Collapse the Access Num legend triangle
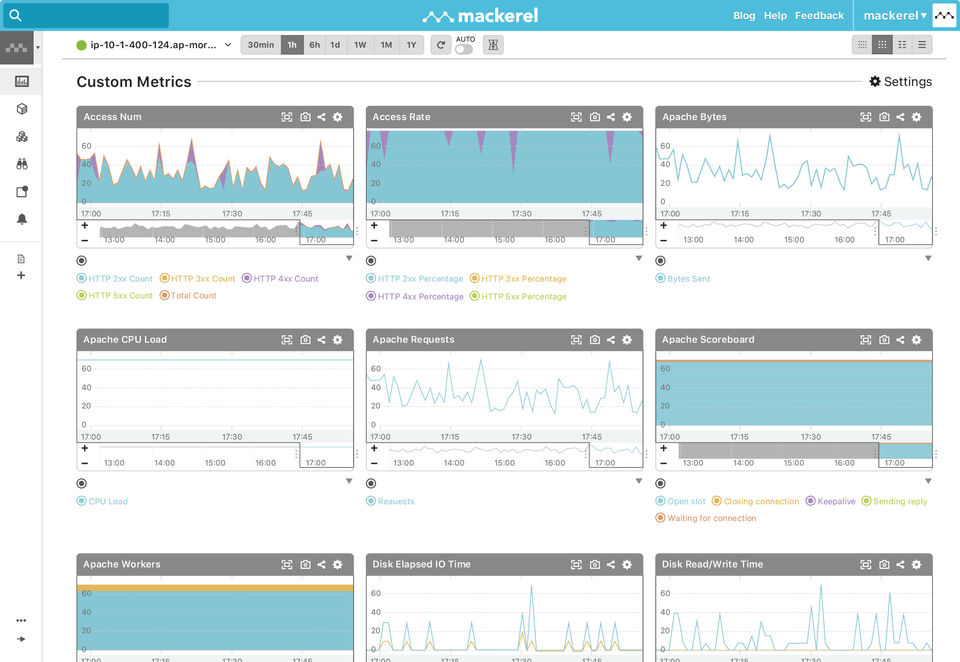This screenshot has height=662, width=960. [349, 258]
